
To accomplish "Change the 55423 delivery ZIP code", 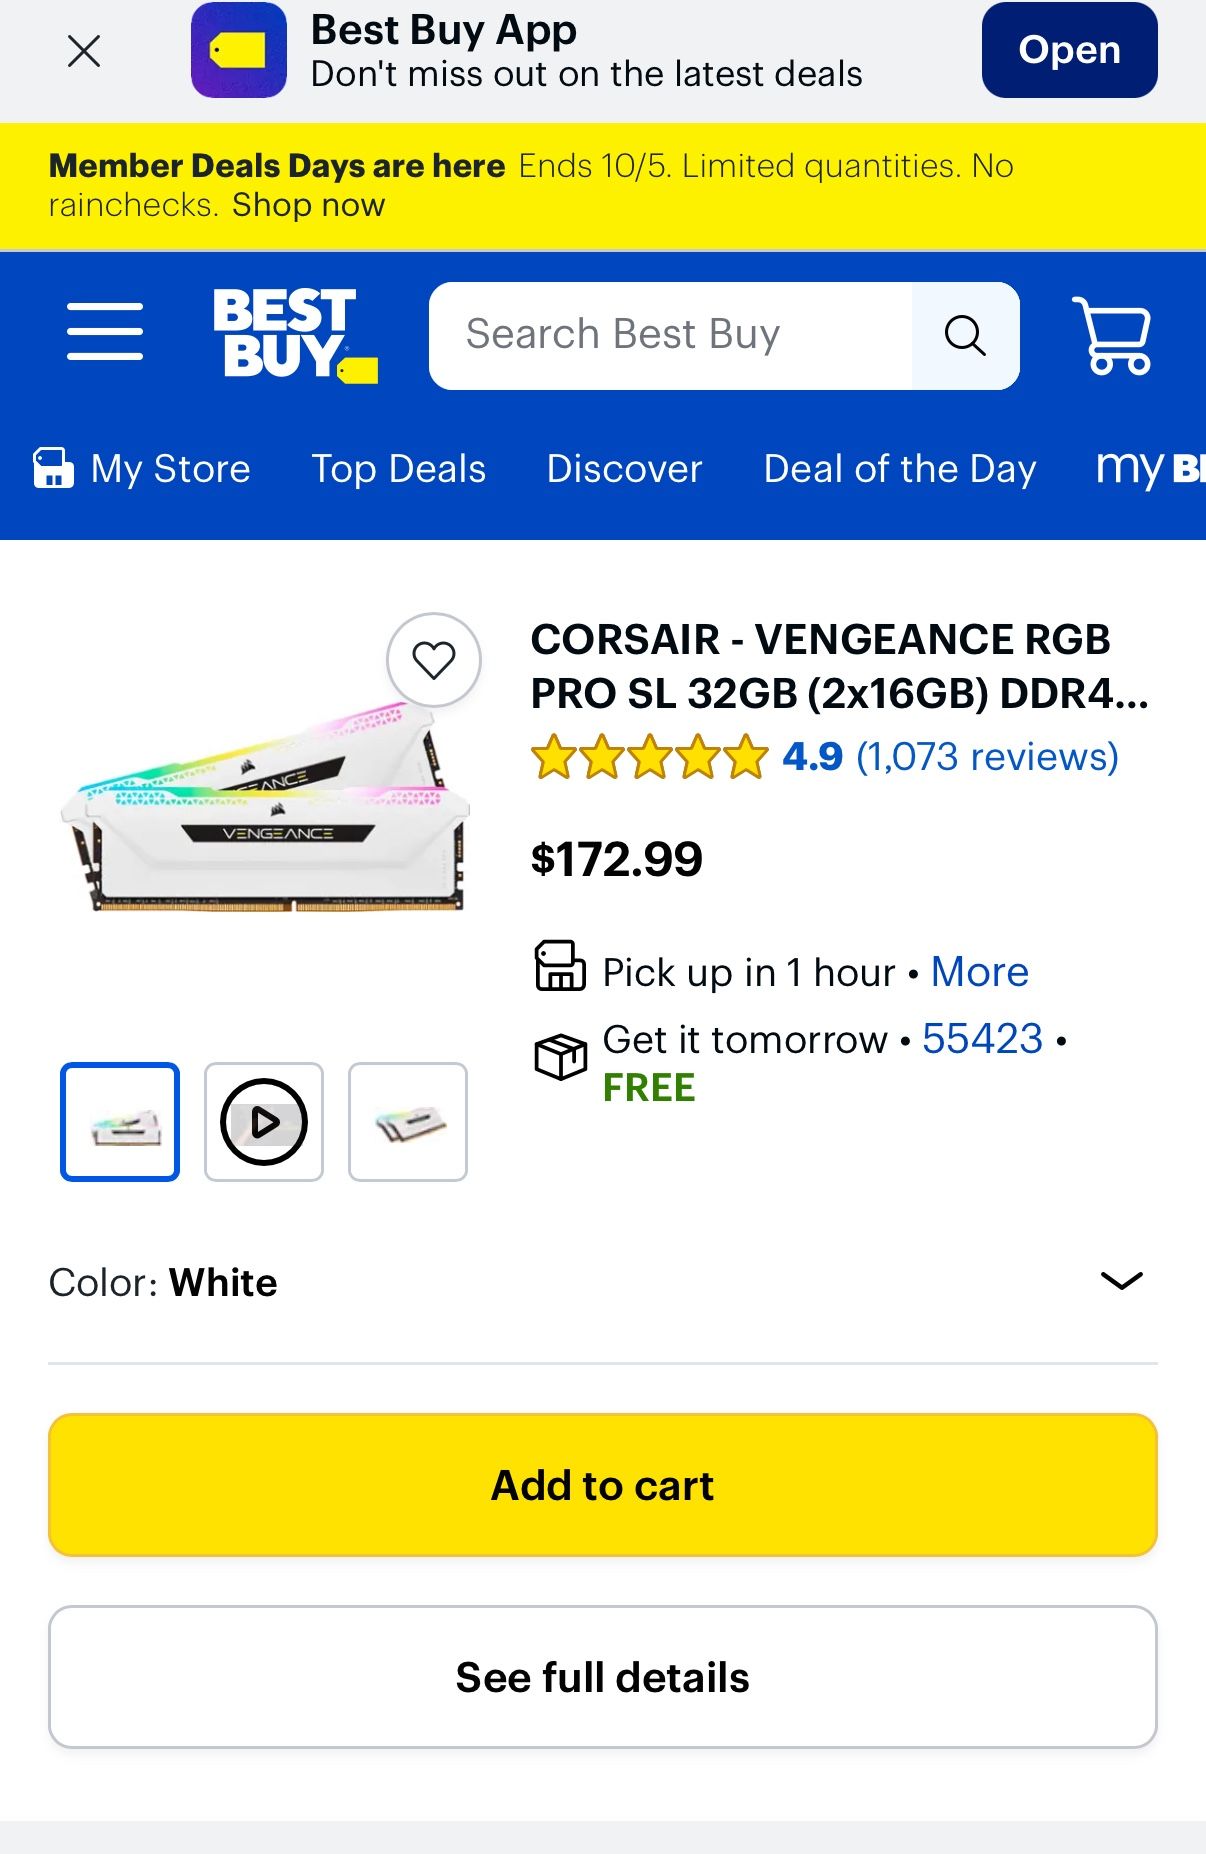I will pos(982,1039).
